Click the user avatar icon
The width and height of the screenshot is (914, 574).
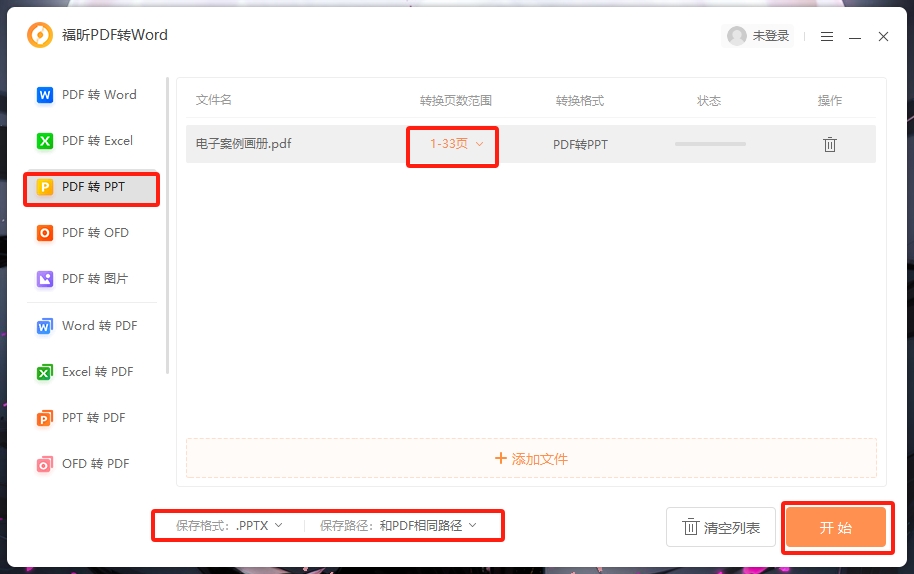[737, 36]
